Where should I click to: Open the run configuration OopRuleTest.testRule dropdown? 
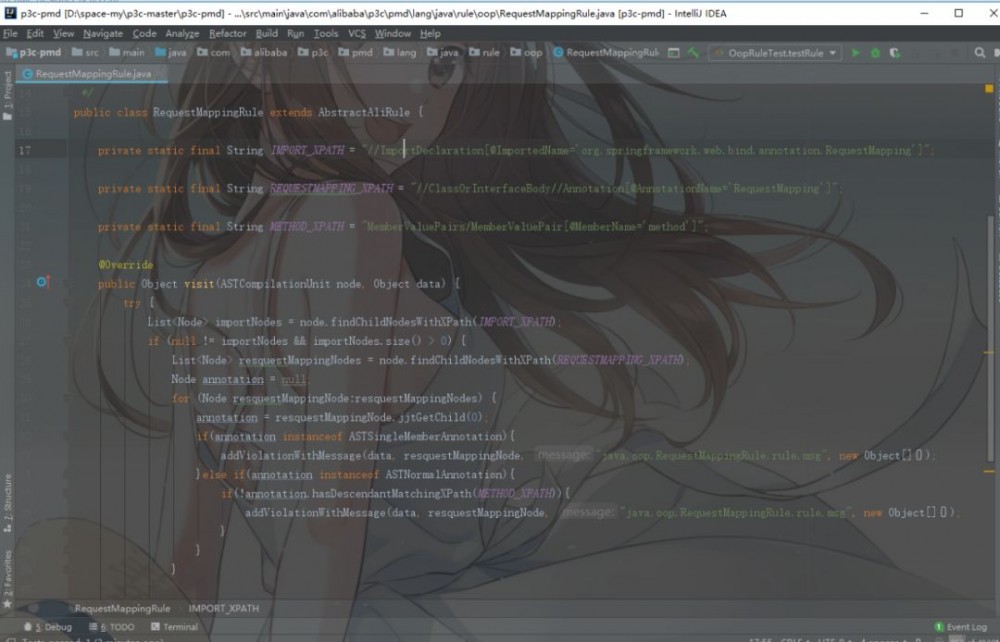775,53
